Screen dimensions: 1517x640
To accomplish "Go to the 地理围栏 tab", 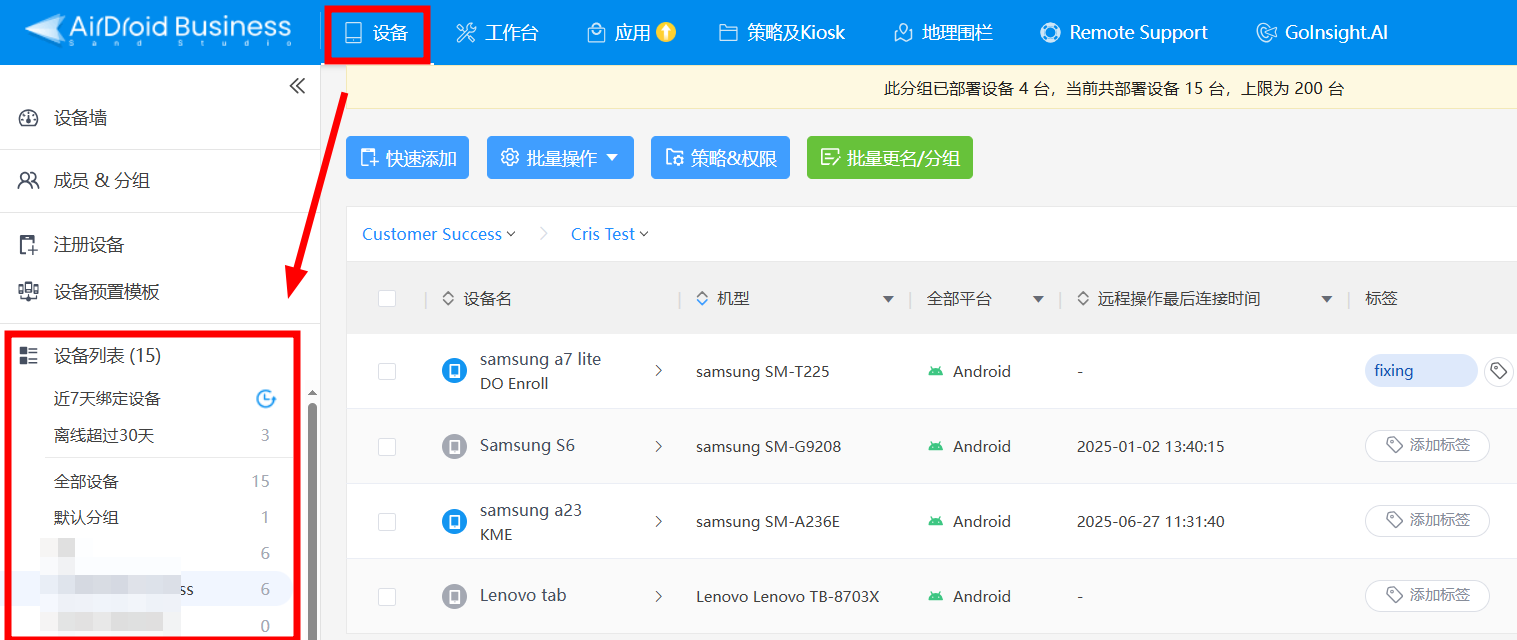I will [943, 33].
